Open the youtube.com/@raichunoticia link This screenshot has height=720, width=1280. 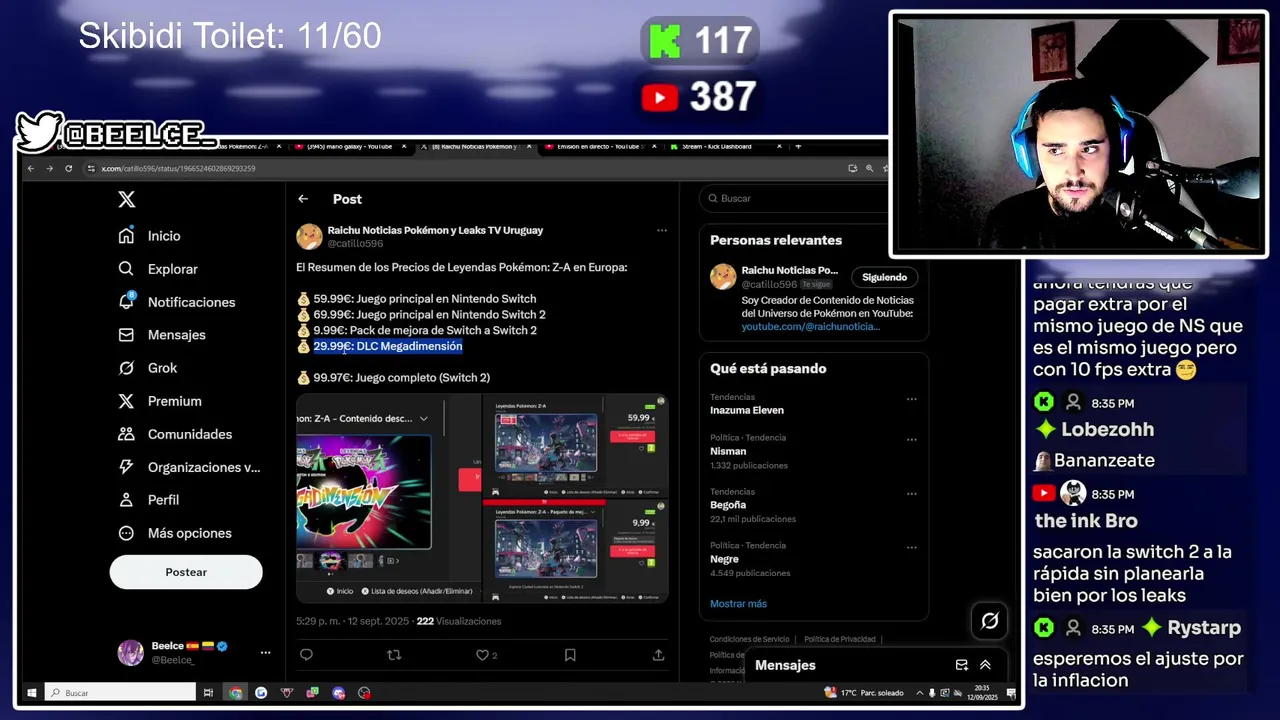click(811, 327)
